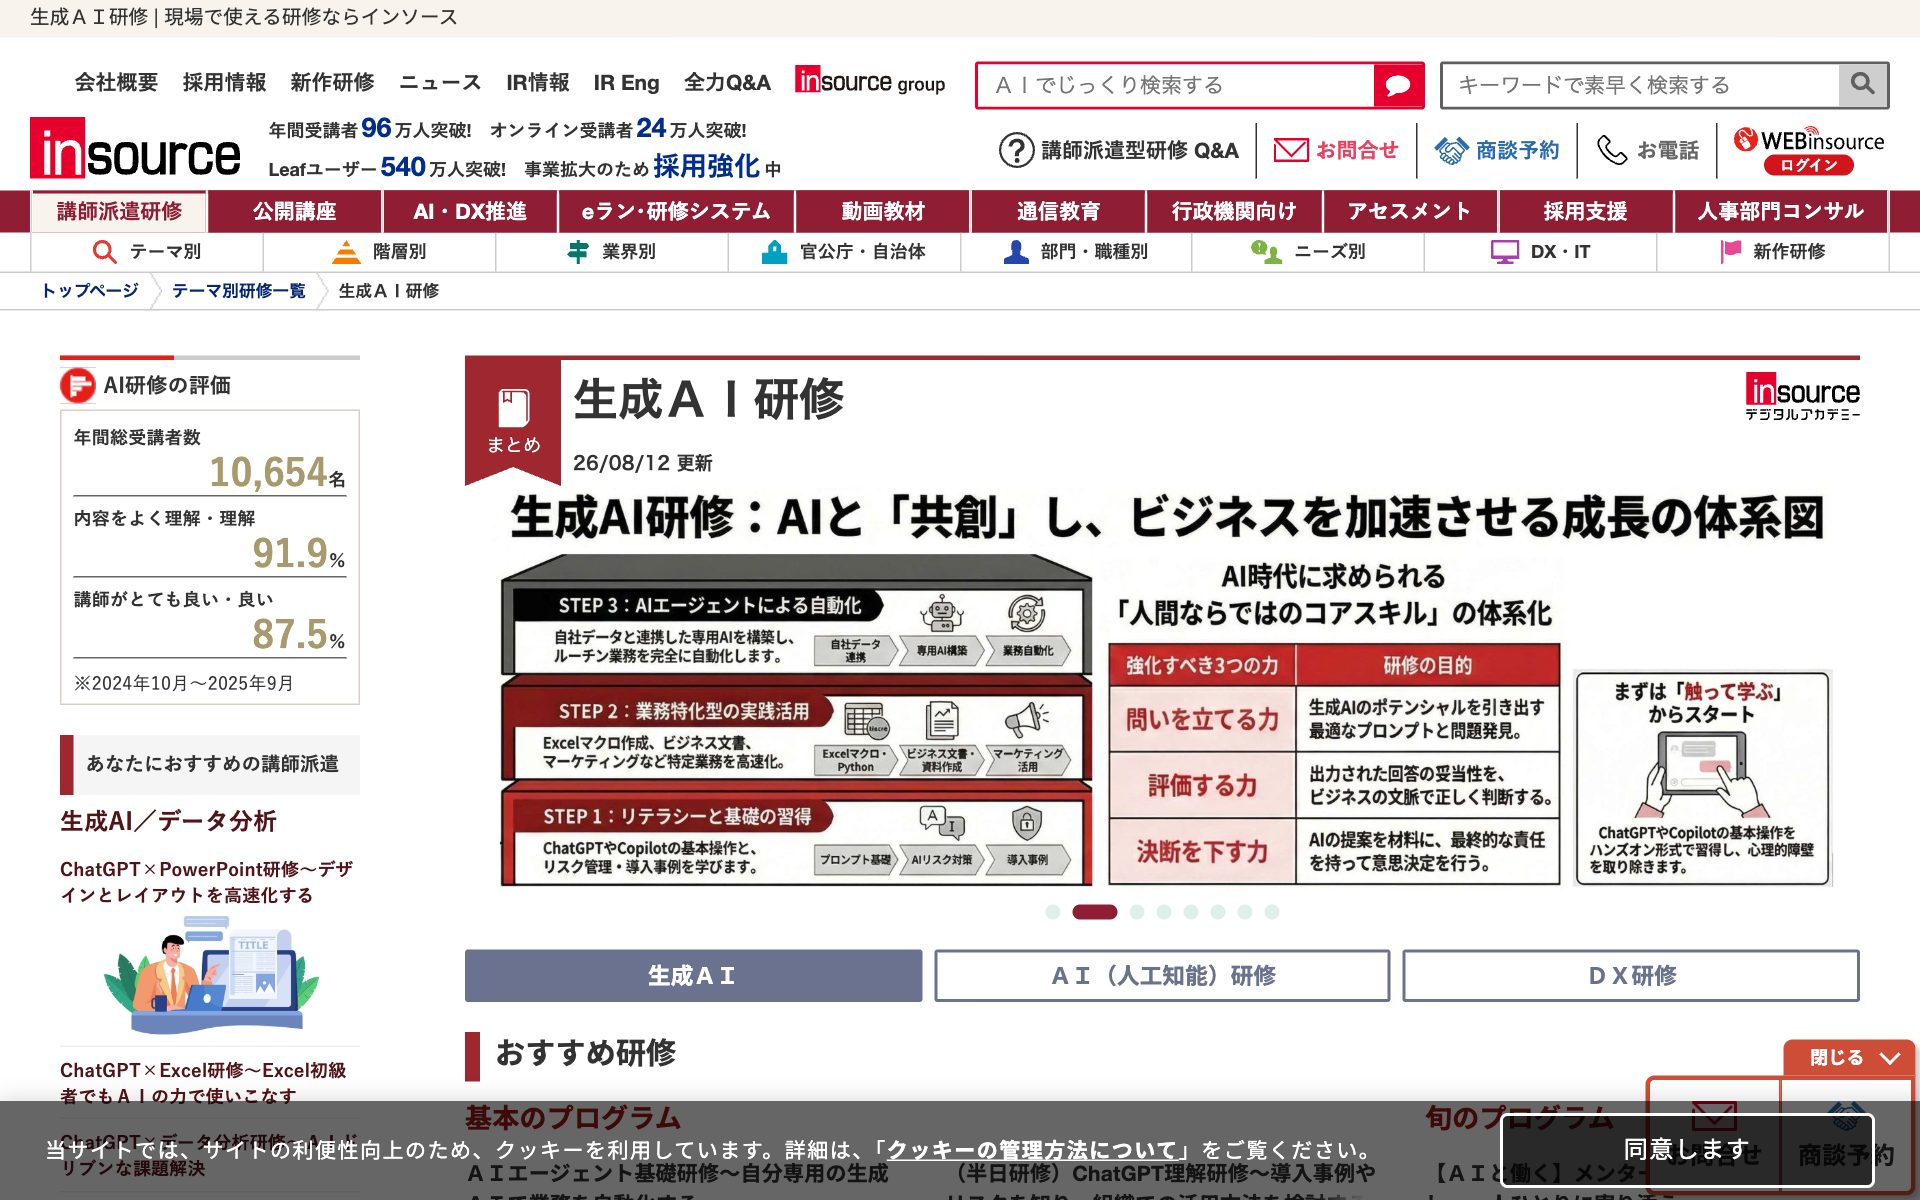Select the 生成AI category tab
This screenshot has width=1920, height=1200.
[693, 976]
